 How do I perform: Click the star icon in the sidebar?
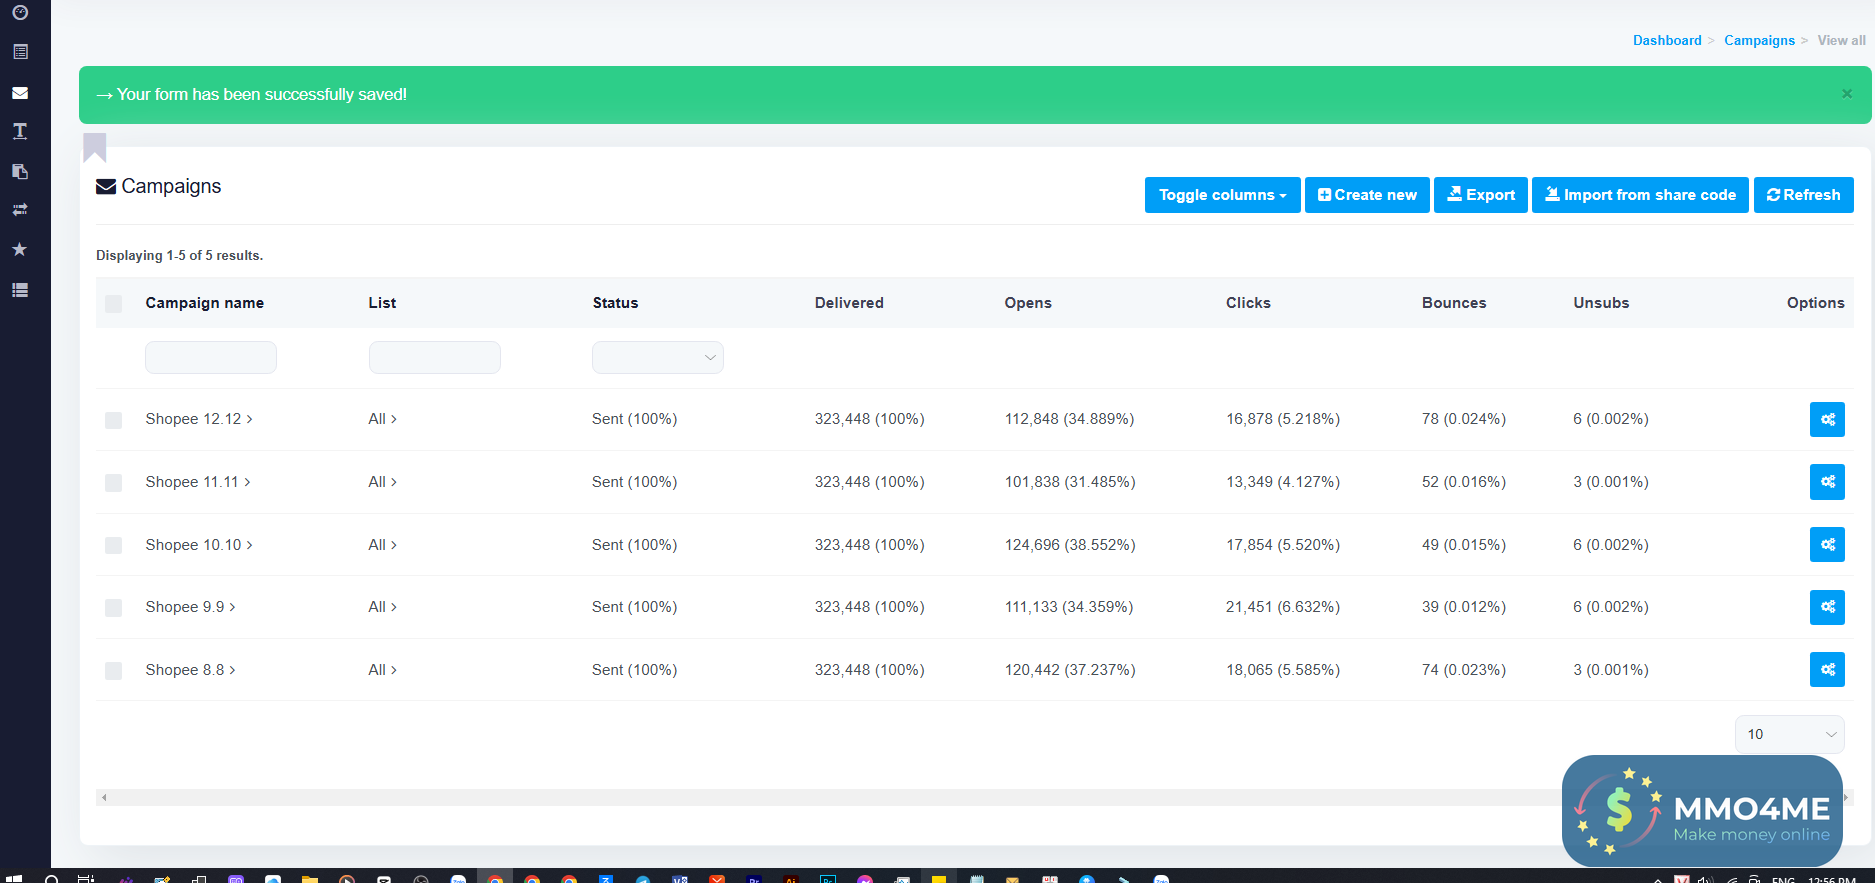point(20,249)
